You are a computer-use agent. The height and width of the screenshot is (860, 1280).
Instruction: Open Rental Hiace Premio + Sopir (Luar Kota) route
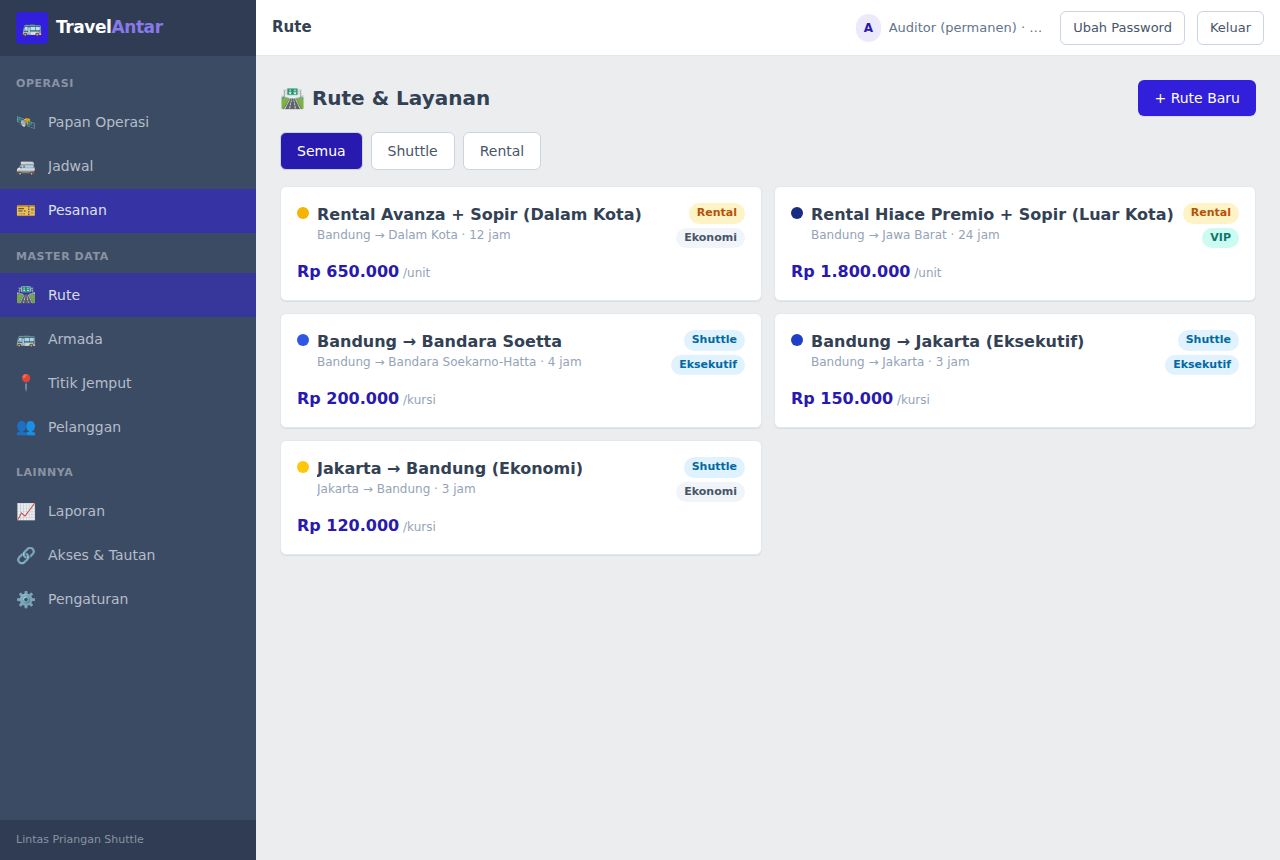pyautogui.click(x=992, y=214)
